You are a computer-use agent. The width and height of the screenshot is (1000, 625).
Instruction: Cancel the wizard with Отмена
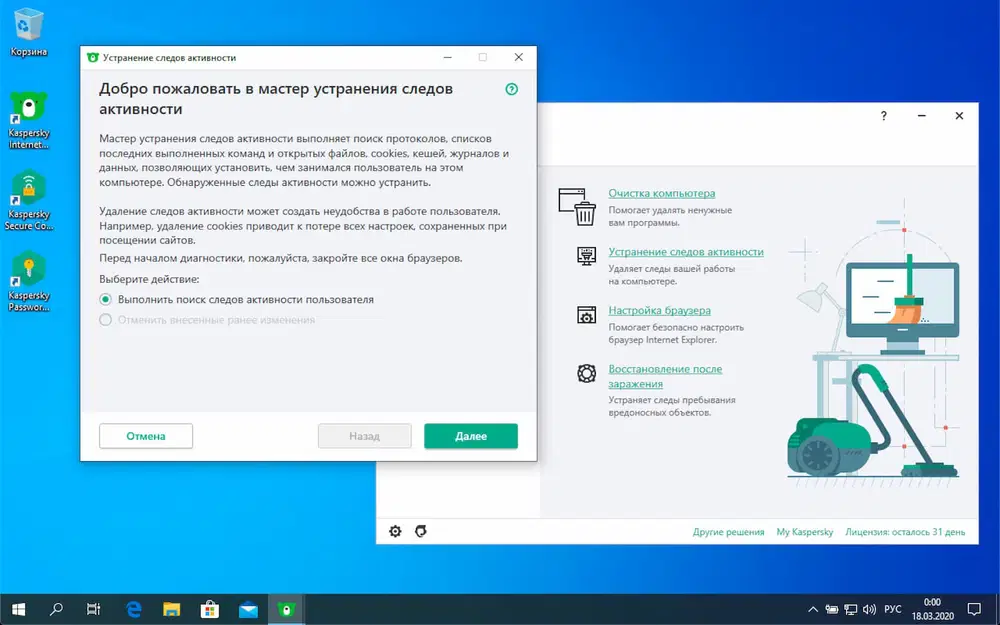[146, 435]
